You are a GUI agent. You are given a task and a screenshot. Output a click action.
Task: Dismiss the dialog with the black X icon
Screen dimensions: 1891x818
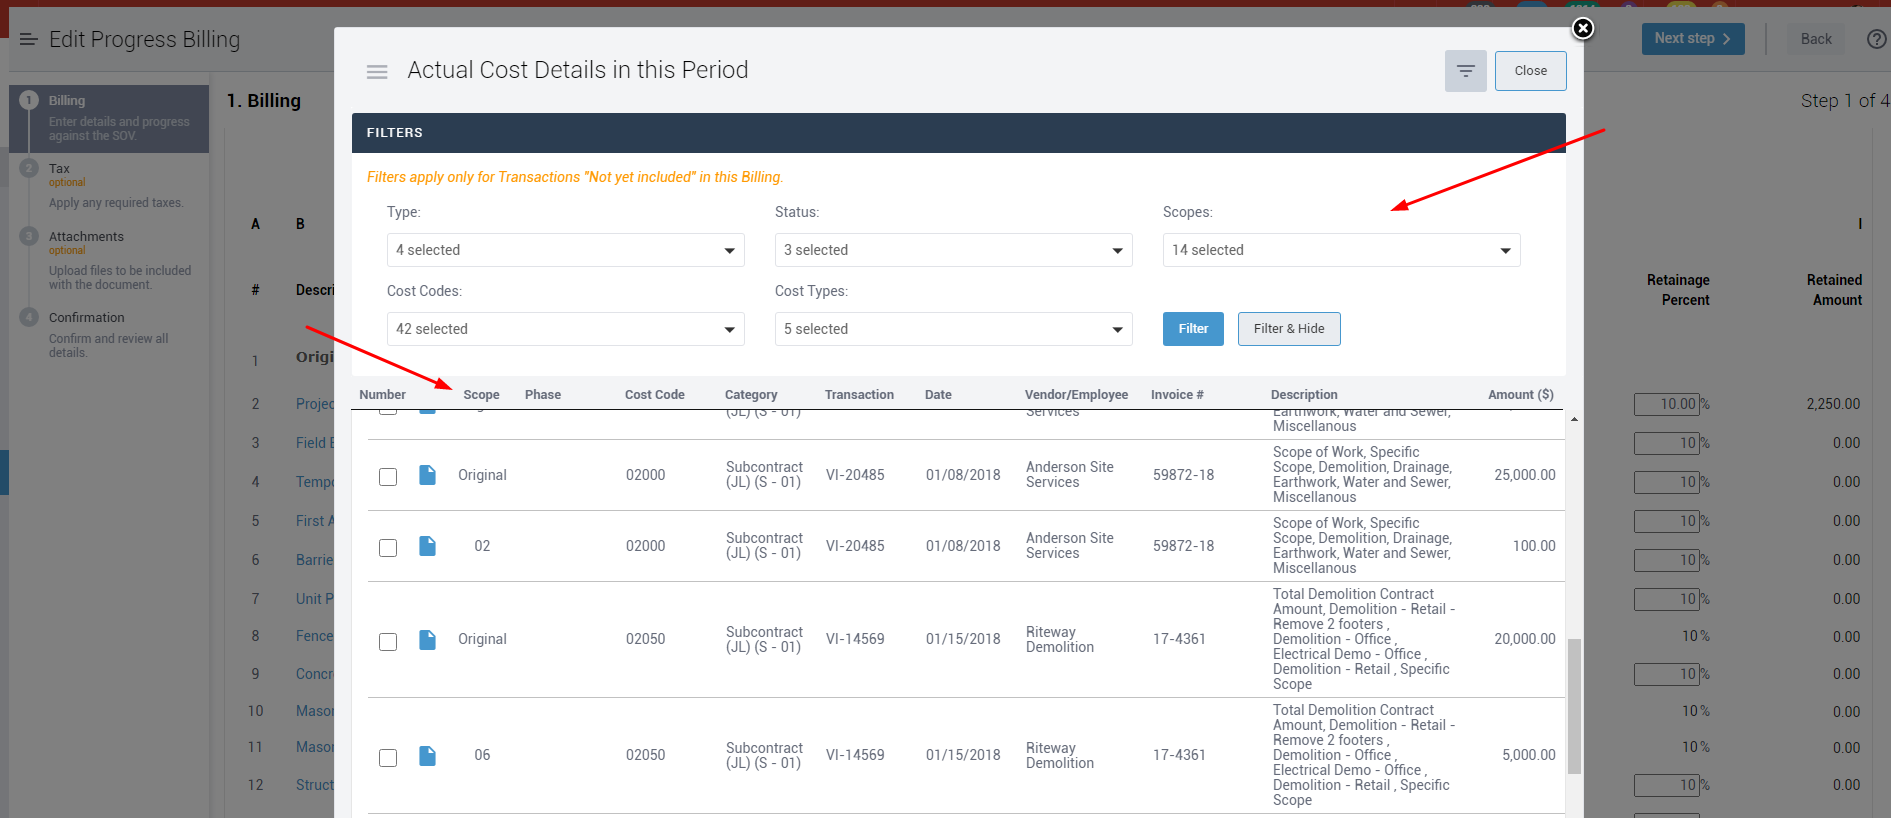(1582, 28)
